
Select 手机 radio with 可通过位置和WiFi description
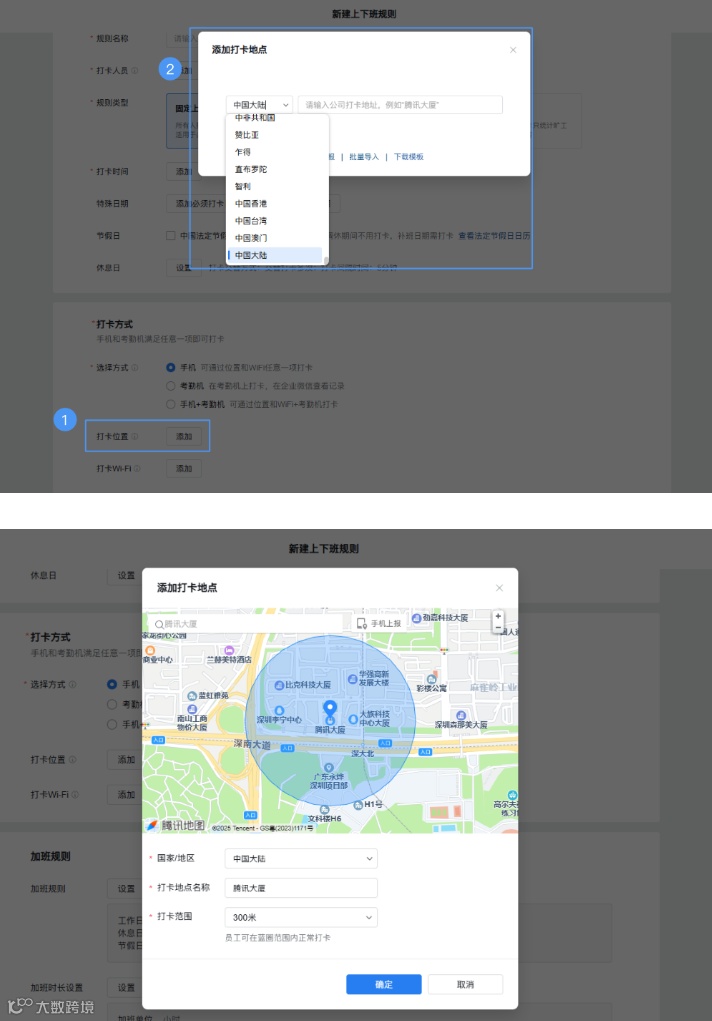[x=171, y=367]
